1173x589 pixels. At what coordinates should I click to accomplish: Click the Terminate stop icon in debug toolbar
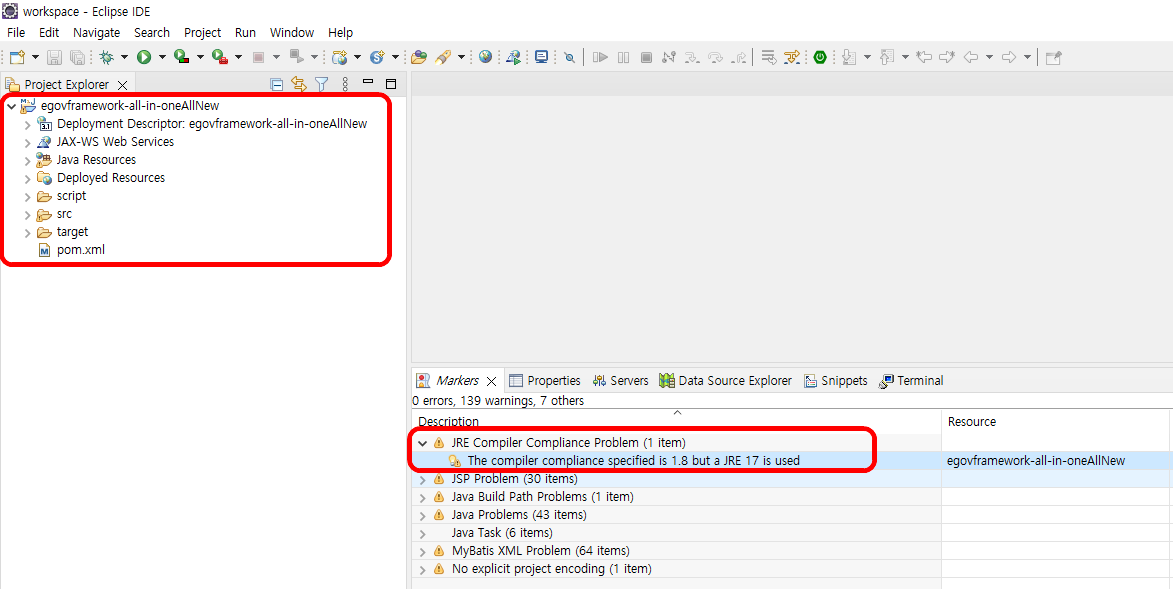tap(646, 57)
